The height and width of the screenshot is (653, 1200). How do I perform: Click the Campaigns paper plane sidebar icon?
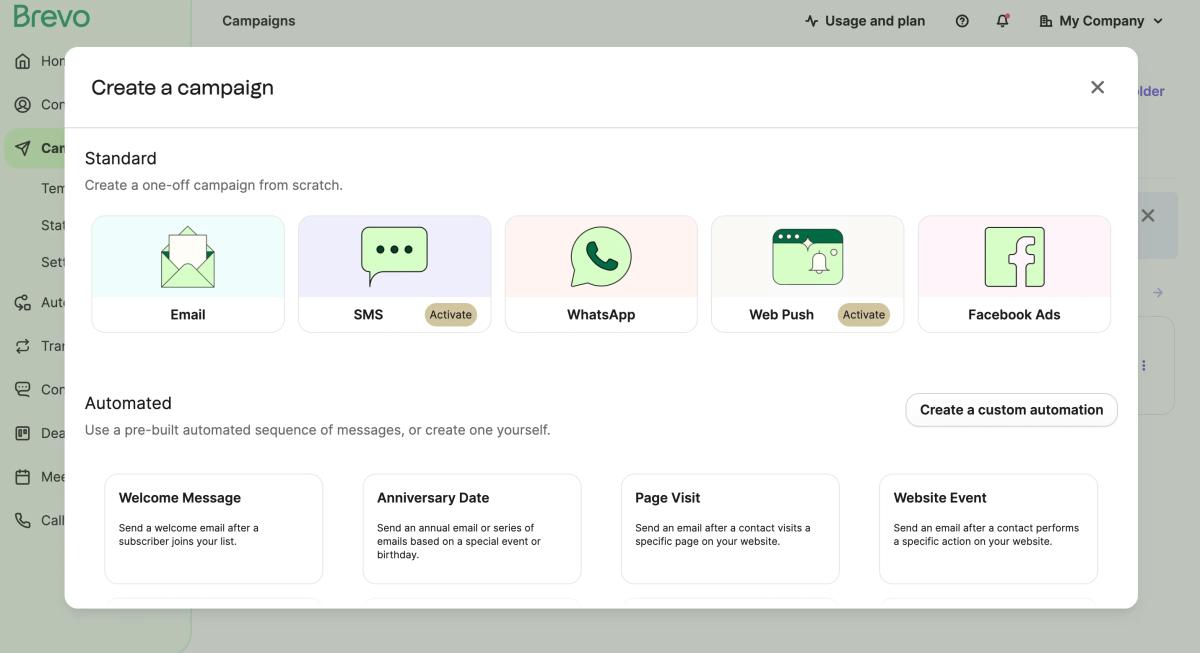[22, 148]
